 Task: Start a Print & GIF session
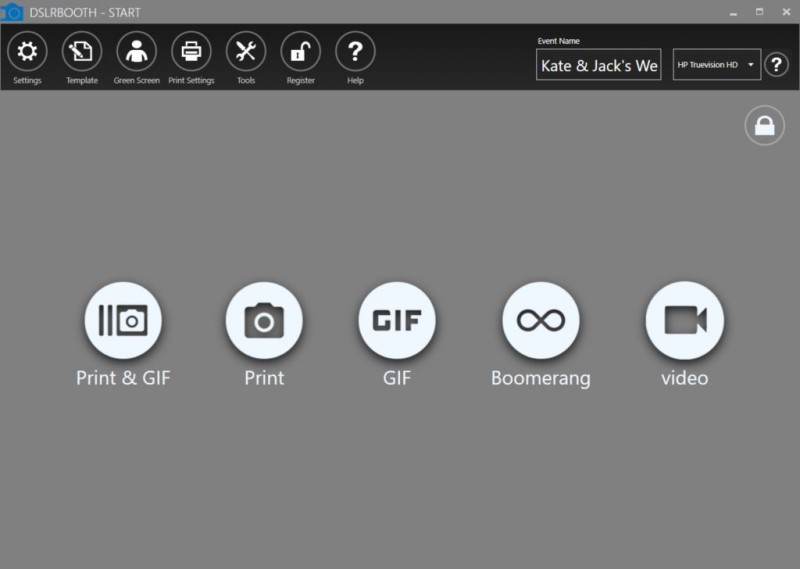click(x=123, y=320)
